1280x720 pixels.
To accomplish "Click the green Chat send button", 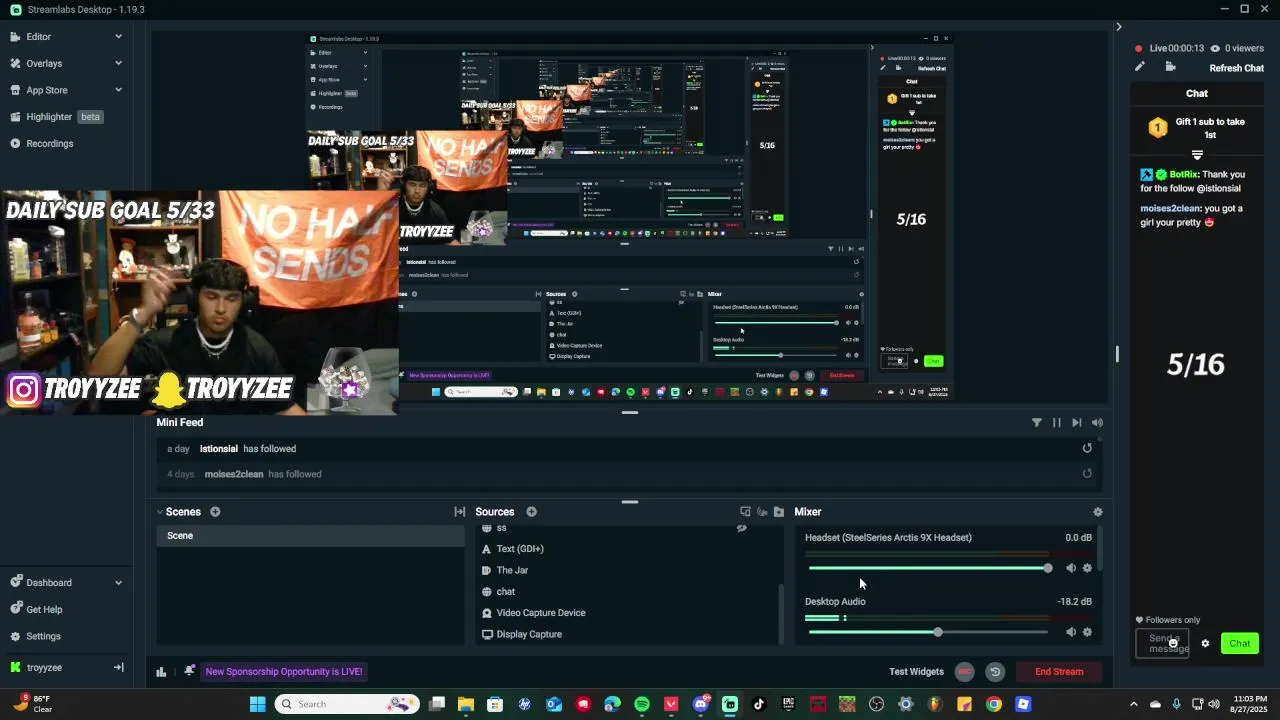I will coord(1240,643).
